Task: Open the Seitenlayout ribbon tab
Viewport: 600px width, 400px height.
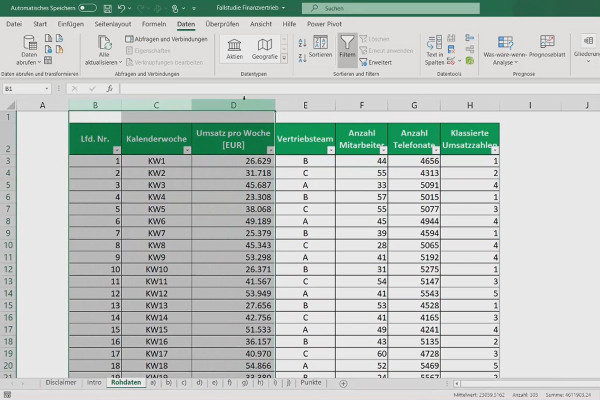Action: point(112,24)
